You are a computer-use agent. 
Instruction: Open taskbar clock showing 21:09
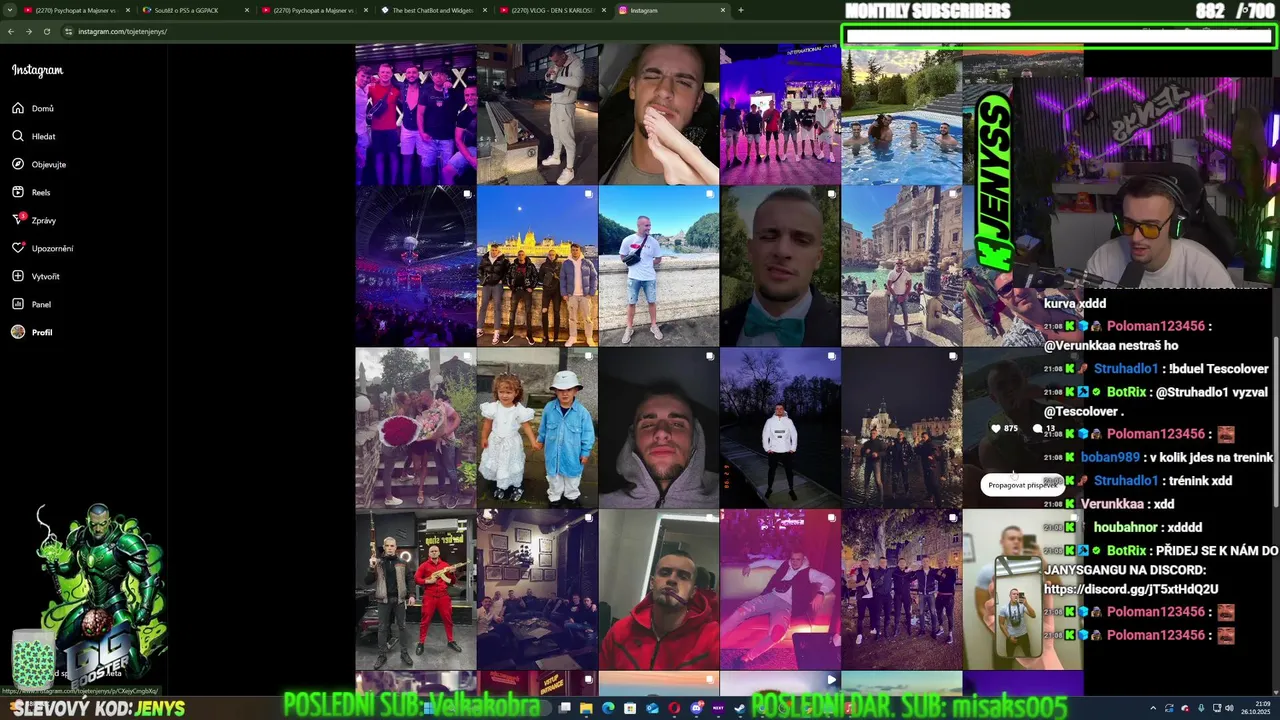1256,708
